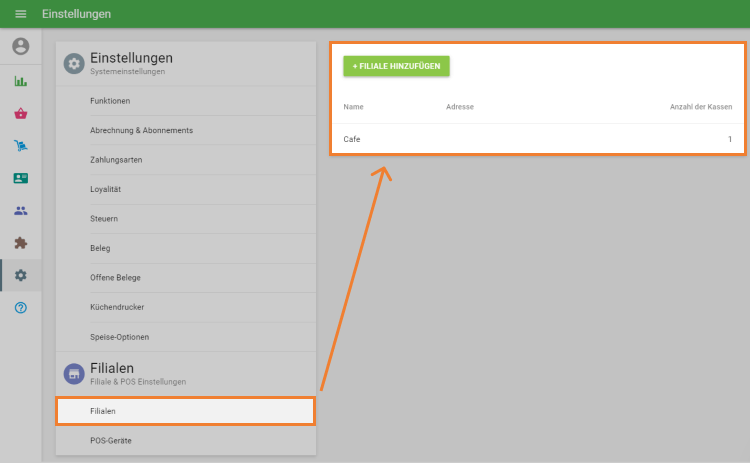The width and height of the screenshot is (750, 463).
Task: Open the help question mark icon
Action: click(20, 307)
